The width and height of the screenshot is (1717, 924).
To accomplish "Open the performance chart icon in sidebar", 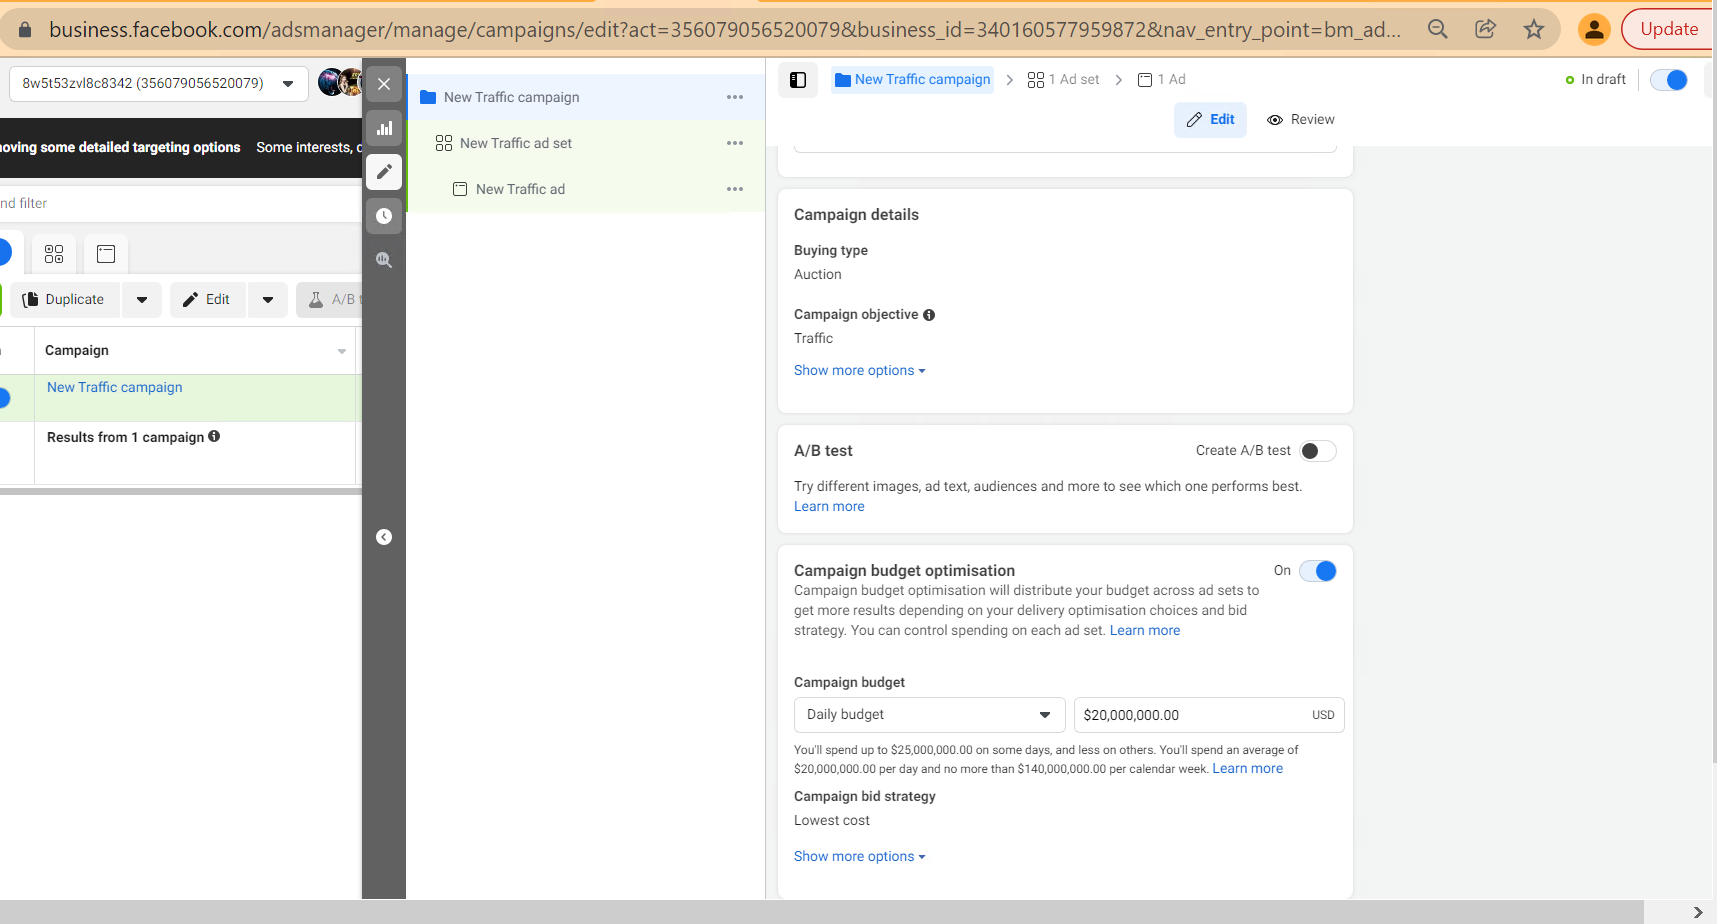I will pyautogui.click(x=384, y=128).
